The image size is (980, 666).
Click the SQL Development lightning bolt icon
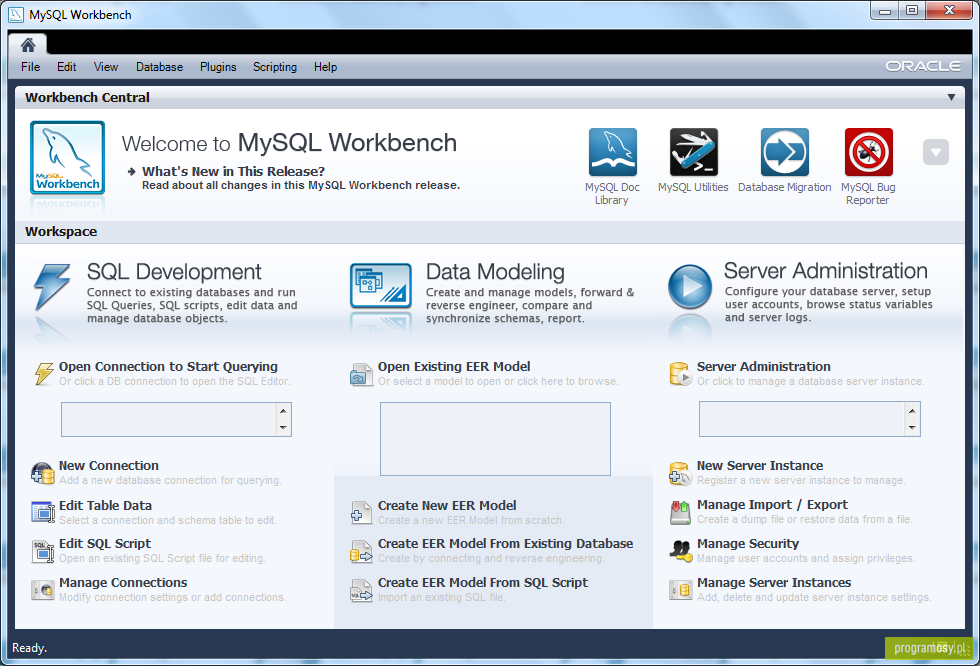[52, 287]
